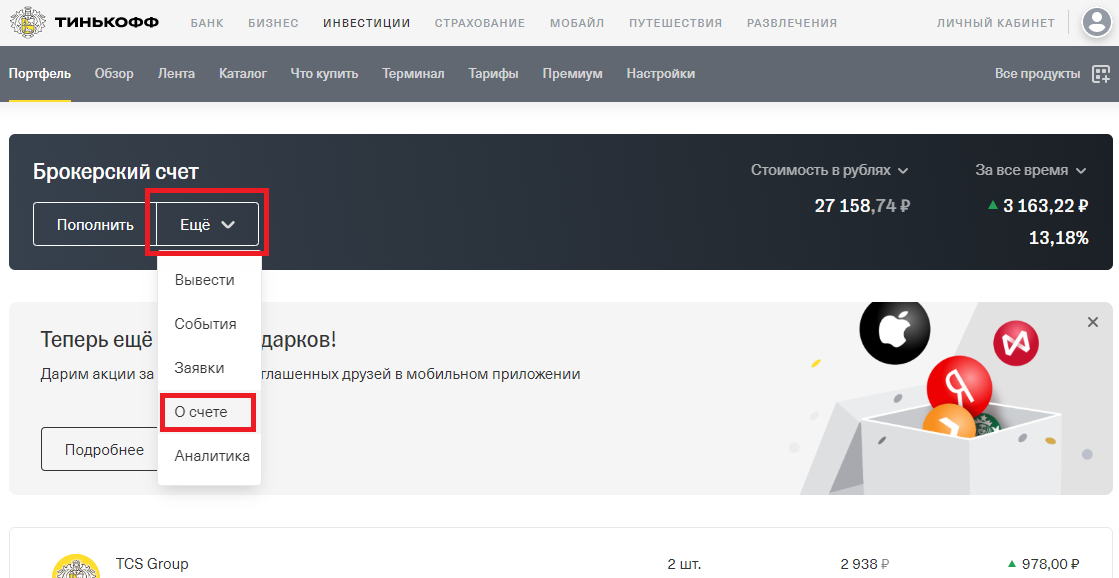Click the portfolio value 27 158,74 ₽
The height and width of the screenshot is (578, 1119).
pos(863,206)
